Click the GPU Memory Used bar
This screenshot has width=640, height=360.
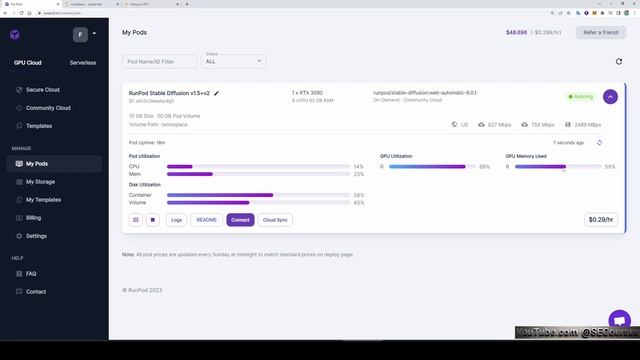pyautogui.click(x=558, y=167)
